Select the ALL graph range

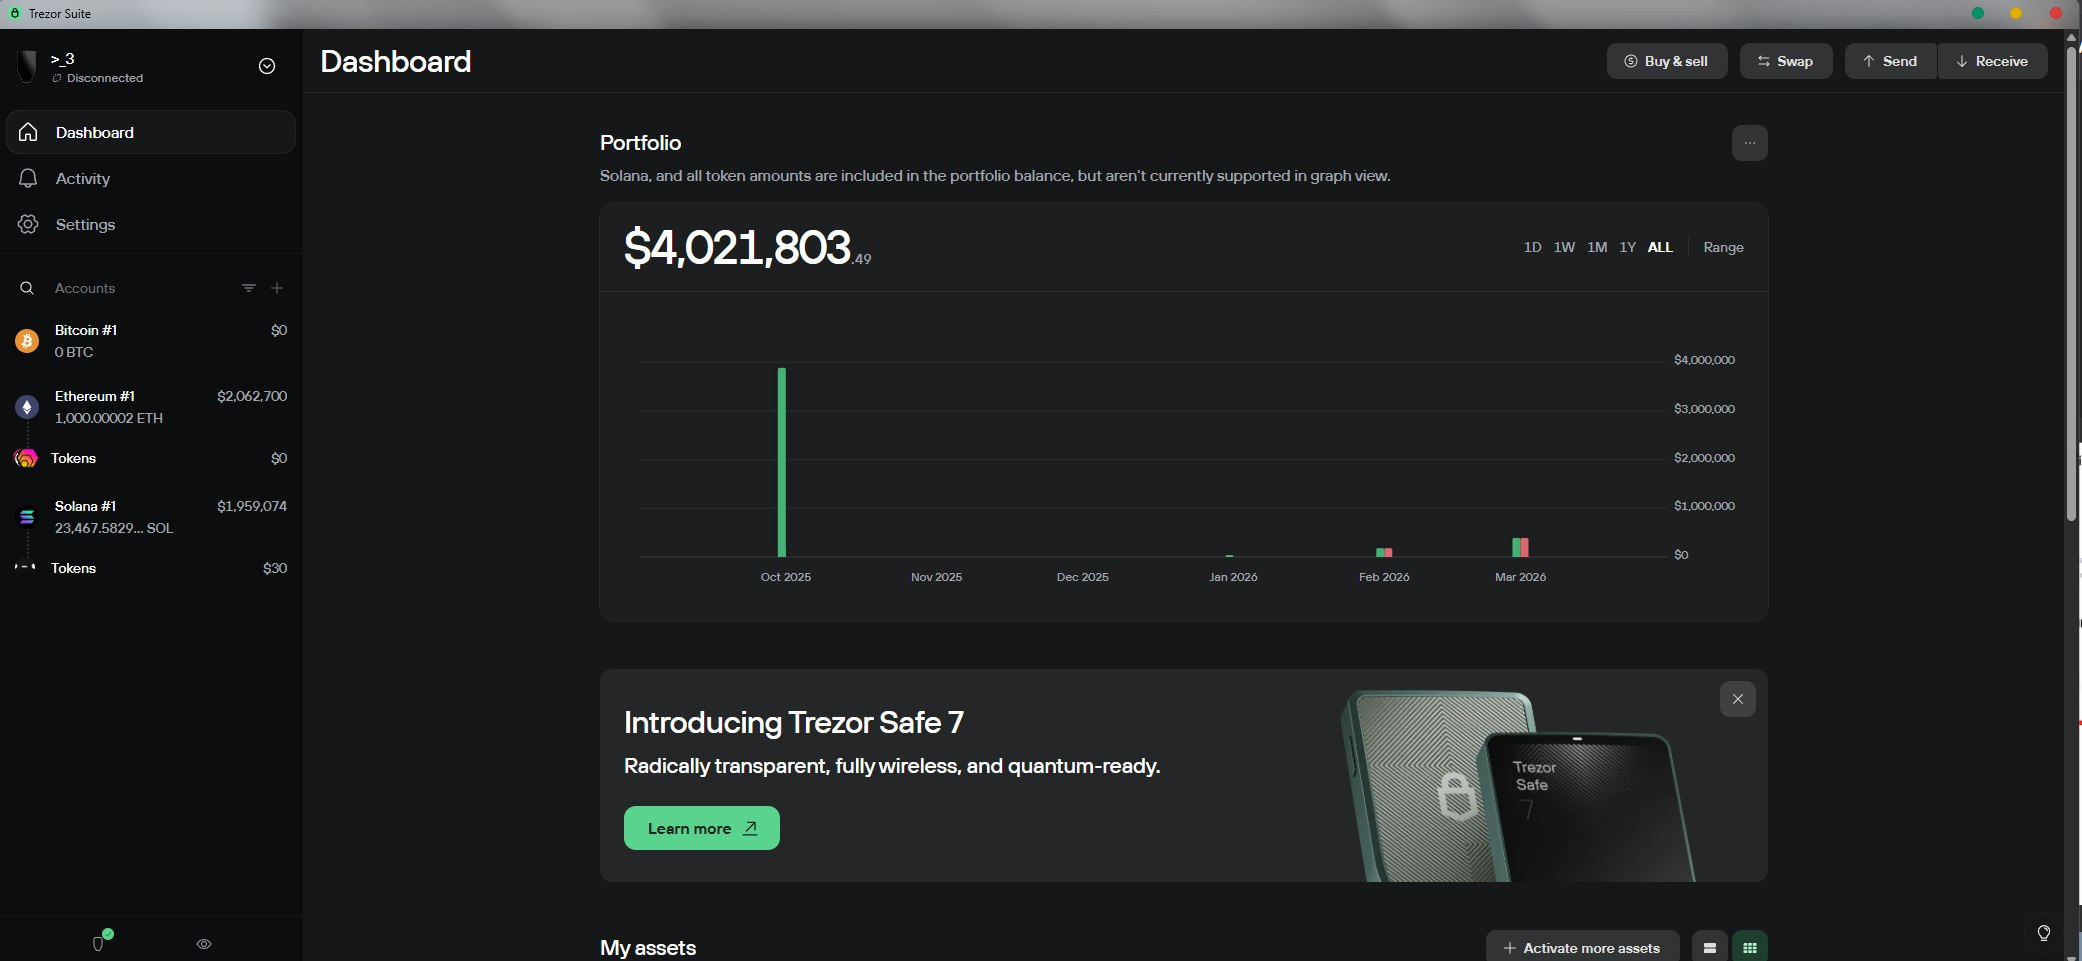click(1660, 247)
